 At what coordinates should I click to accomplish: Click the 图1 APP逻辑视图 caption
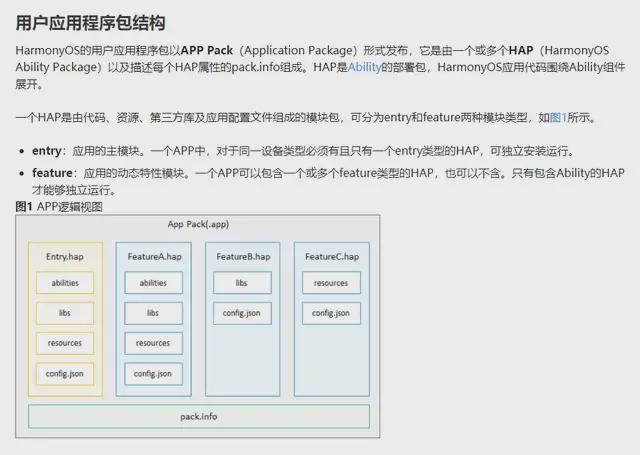tap(59, 207)
